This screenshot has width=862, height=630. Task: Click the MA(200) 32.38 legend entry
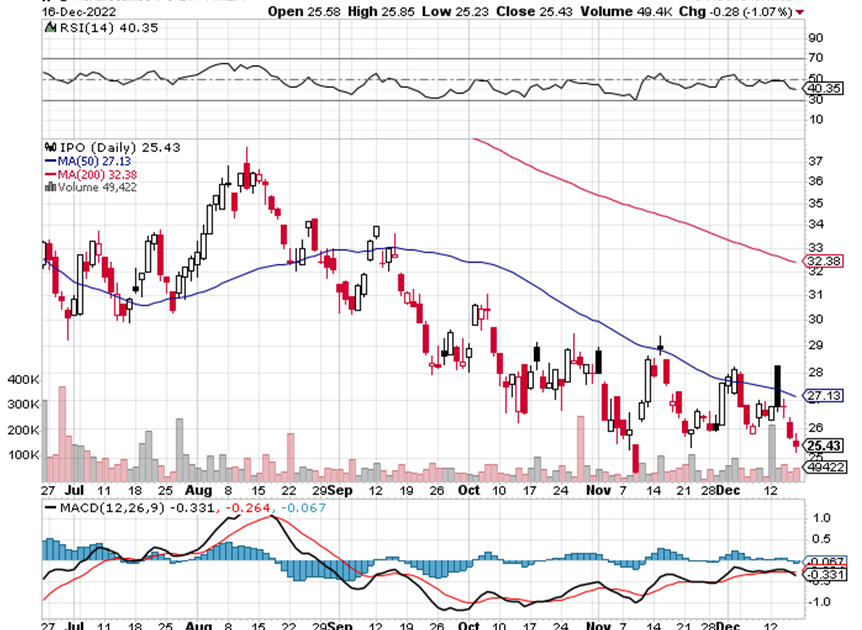pos(97,174)
